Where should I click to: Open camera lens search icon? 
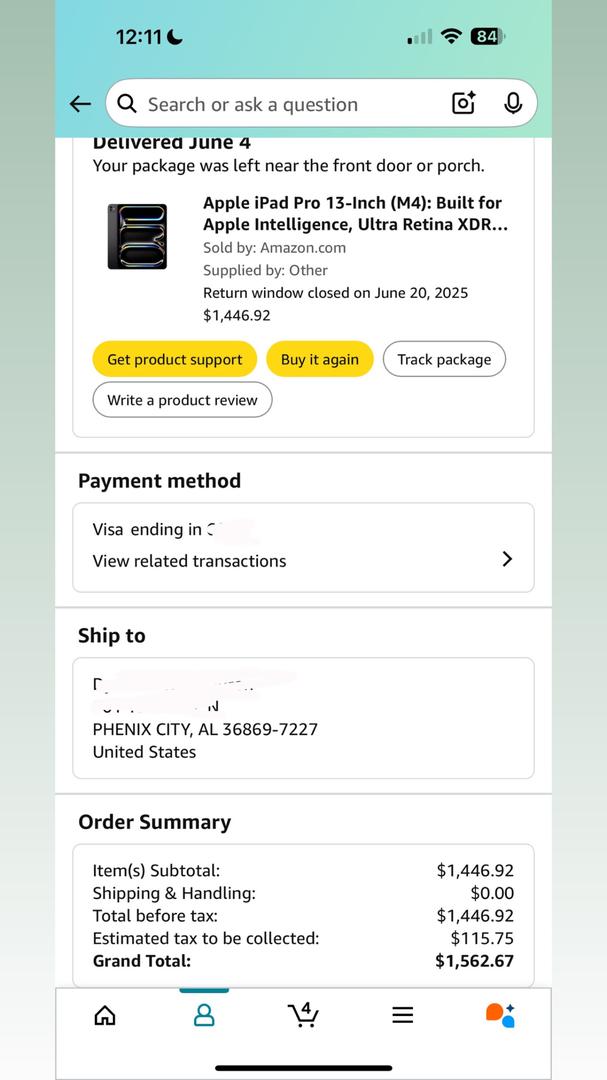click(x=464, y=103)
